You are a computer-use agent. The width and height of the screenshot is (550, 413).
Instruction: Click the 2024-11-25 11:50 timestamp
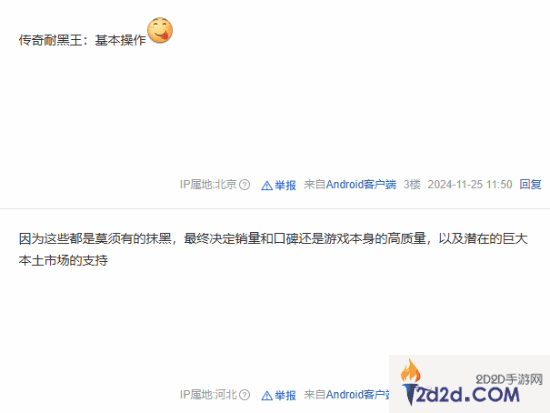pos(470,184)
